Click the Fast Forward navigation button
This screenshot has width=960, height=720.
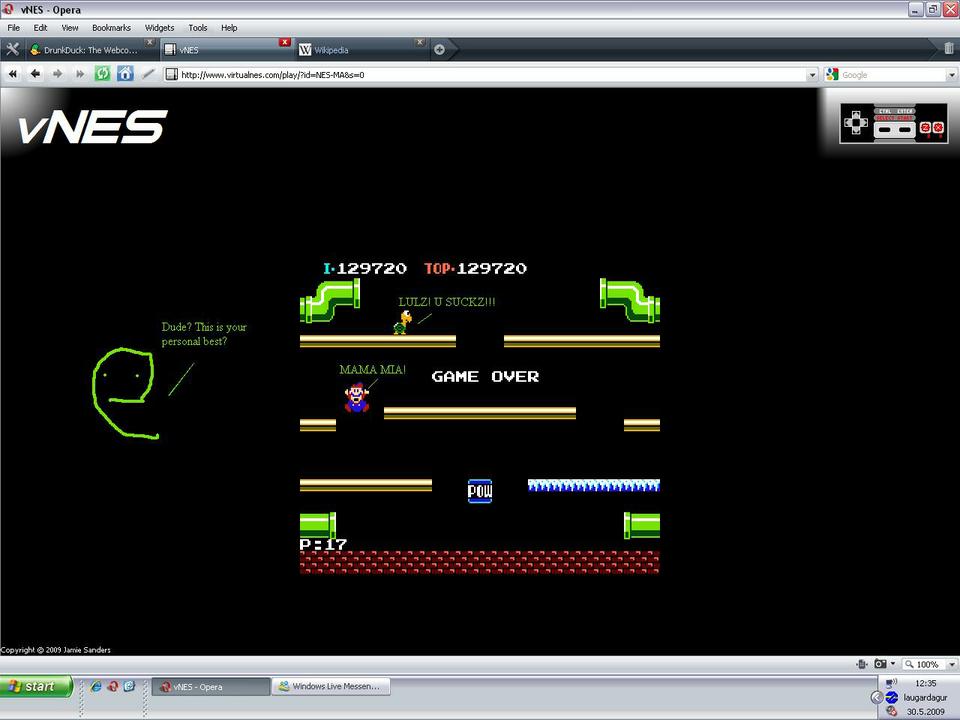point(80,74)
